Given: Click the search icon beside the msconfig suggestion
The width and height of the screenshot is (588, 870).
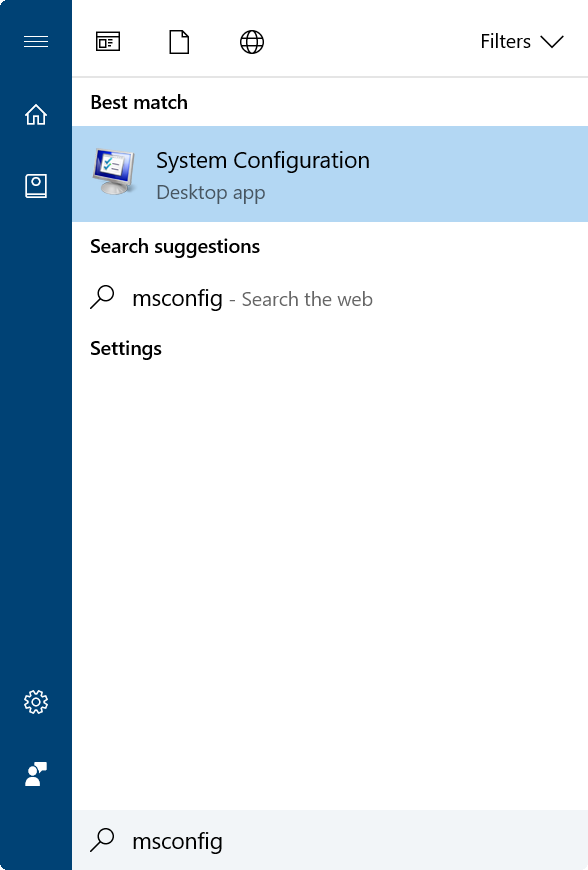Looking at the screenshot, I should tap(101, 296).
